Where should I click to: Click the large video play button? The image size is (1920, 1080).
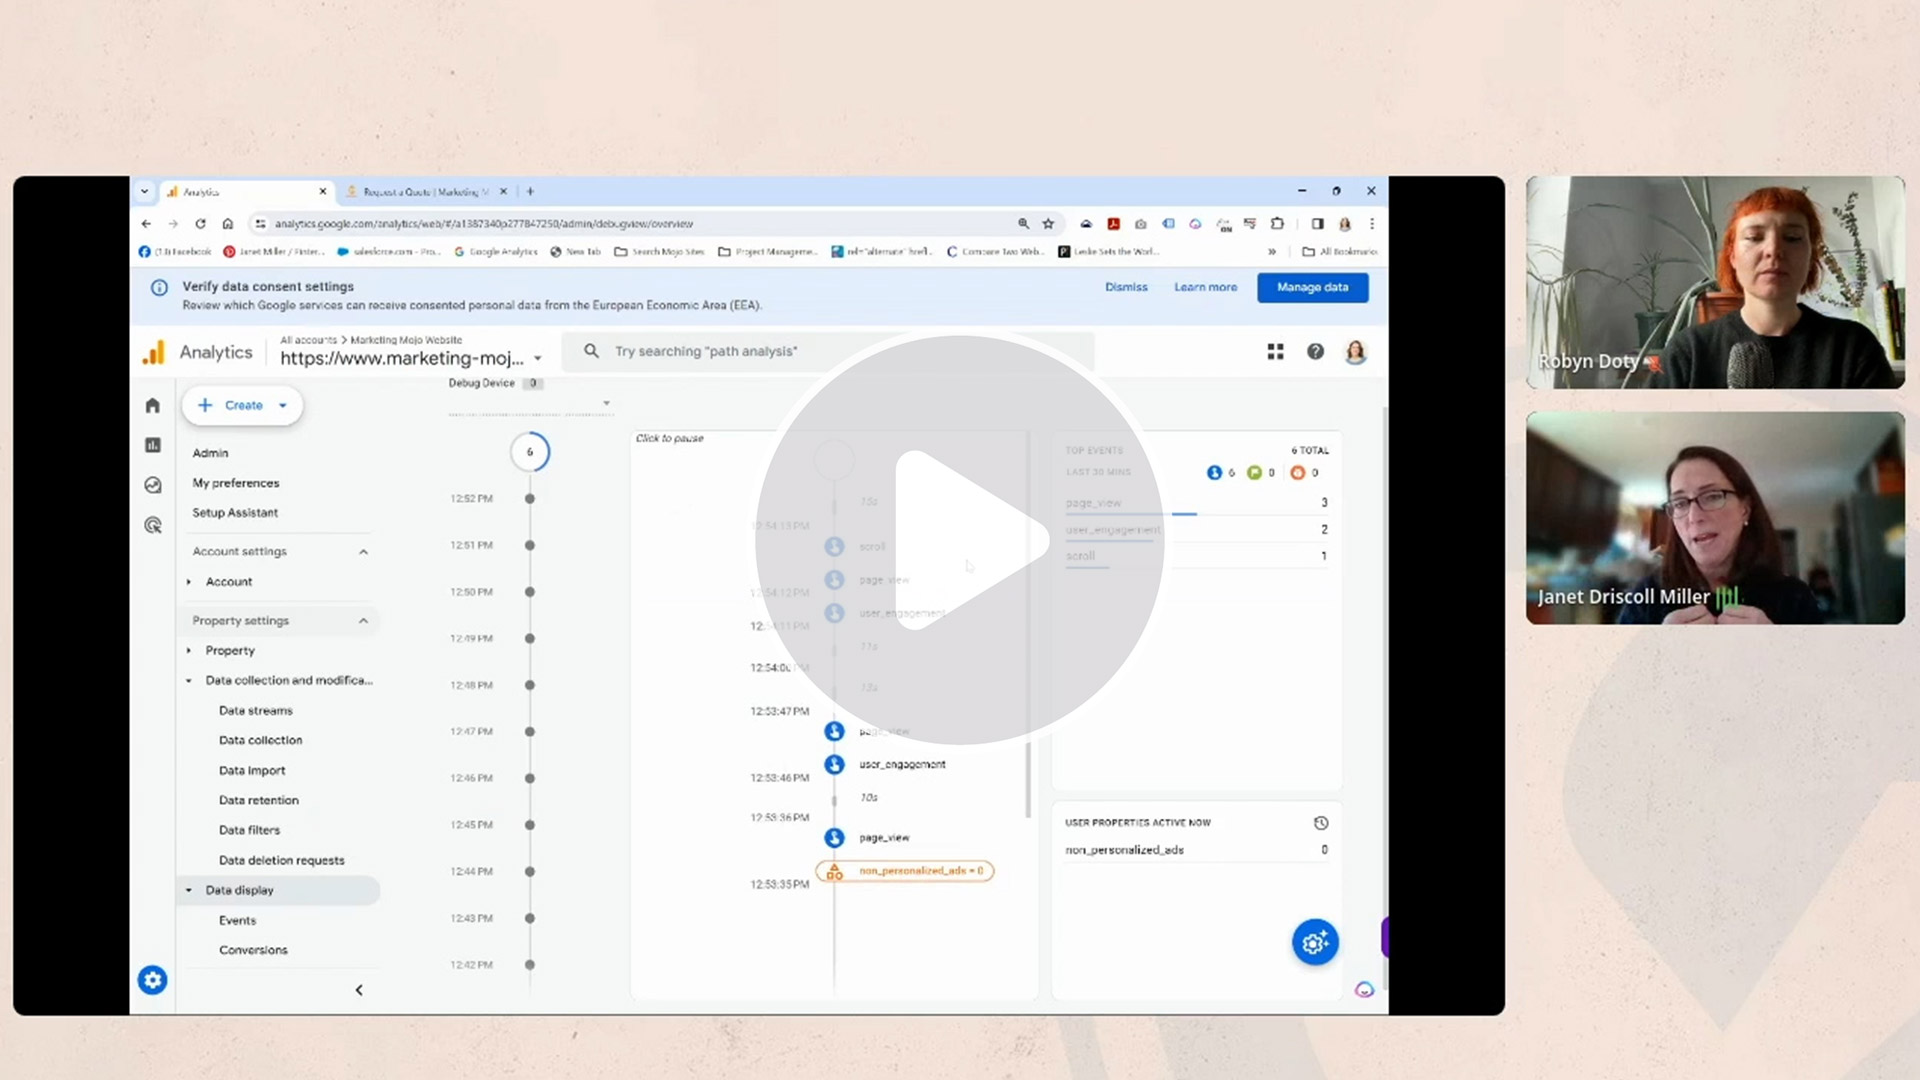[x=958, y=540]
